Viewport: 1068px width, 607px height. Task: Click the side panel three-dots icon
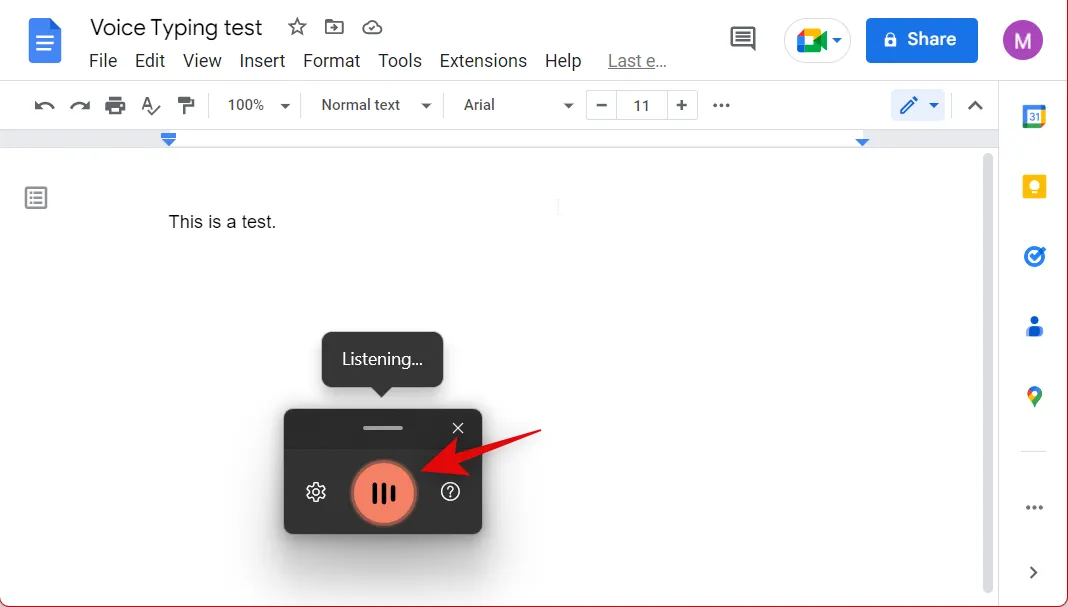[1034, 508]
